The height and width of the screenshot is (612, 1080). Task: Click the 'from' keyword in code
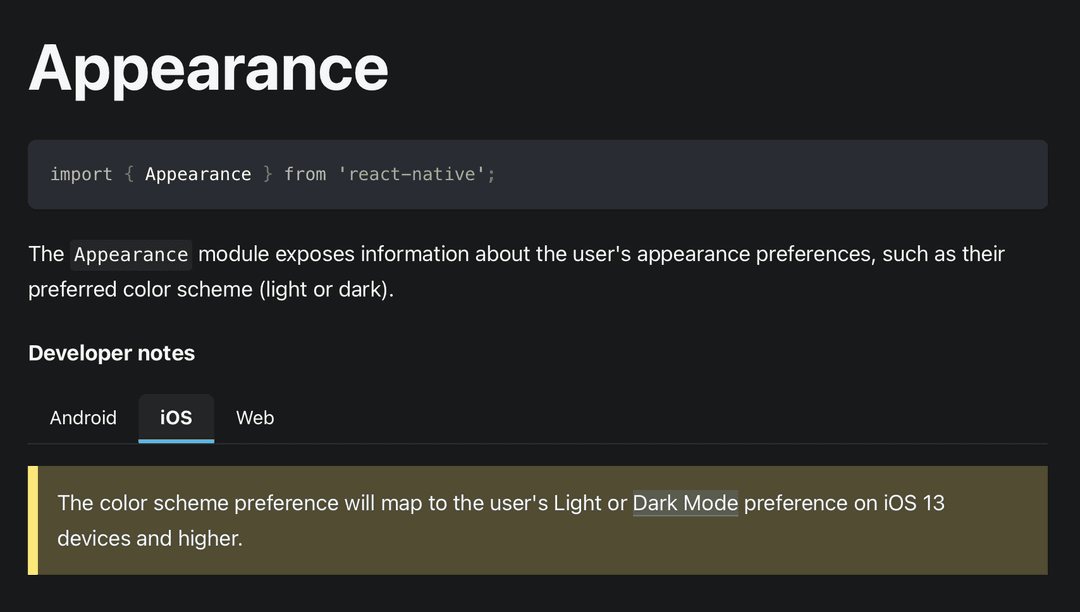point(305,175)
